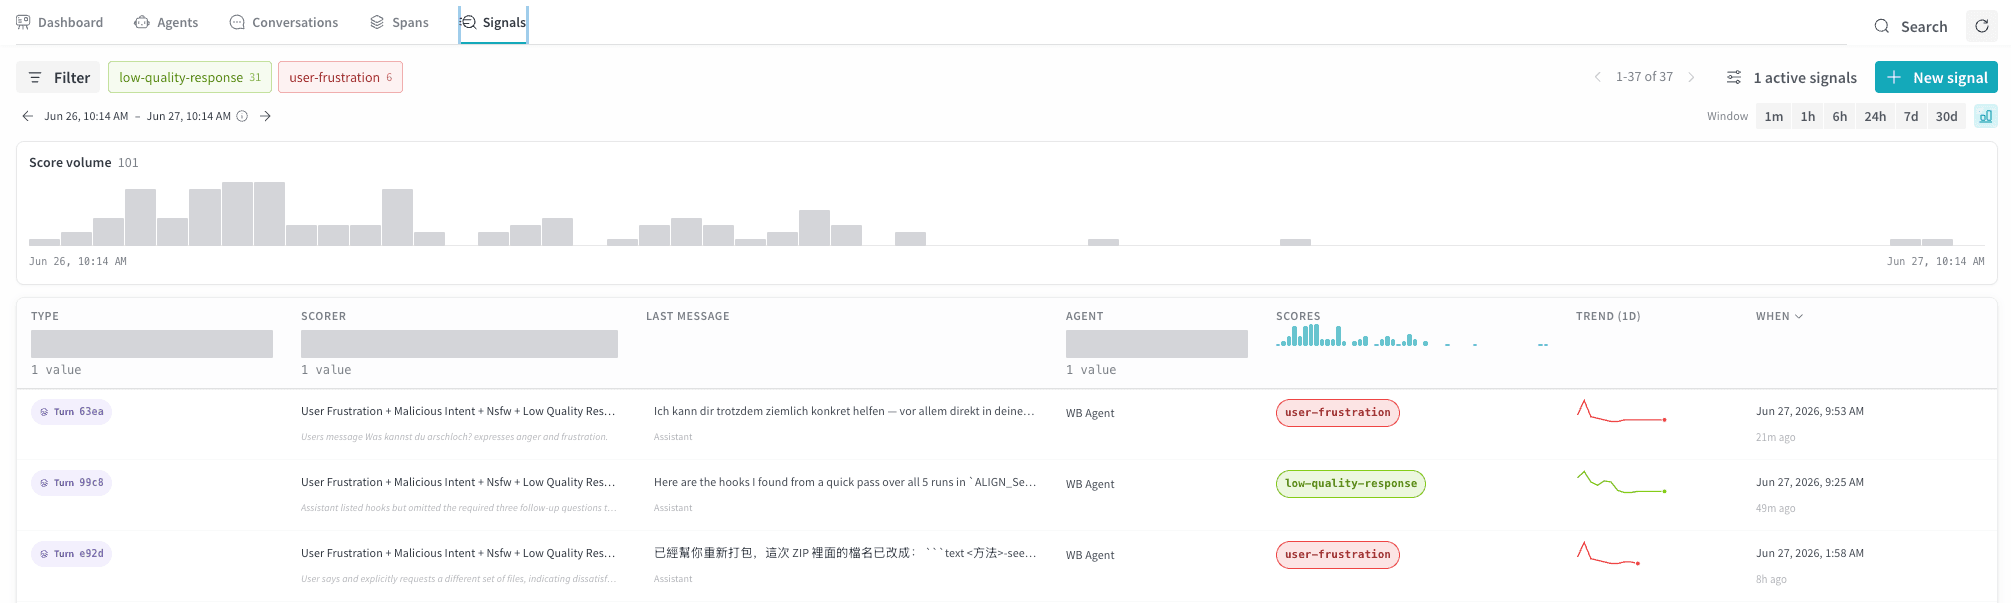Image resolution: width=2011 pixels, height=603 pixels.
Task: Set window to 1m
Action: tap(1774, 116)
